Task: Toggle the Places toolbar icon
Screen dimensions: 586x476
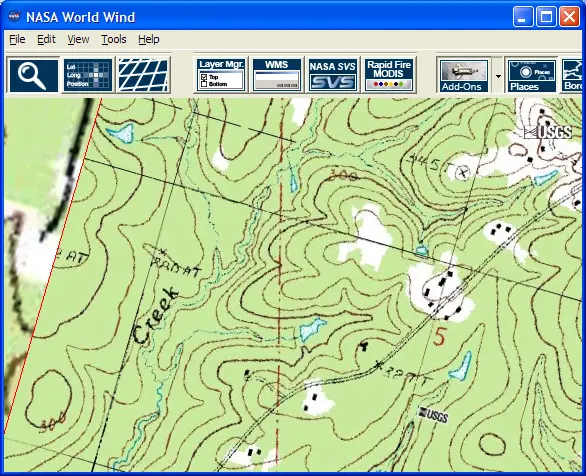Action: point(531,75)
